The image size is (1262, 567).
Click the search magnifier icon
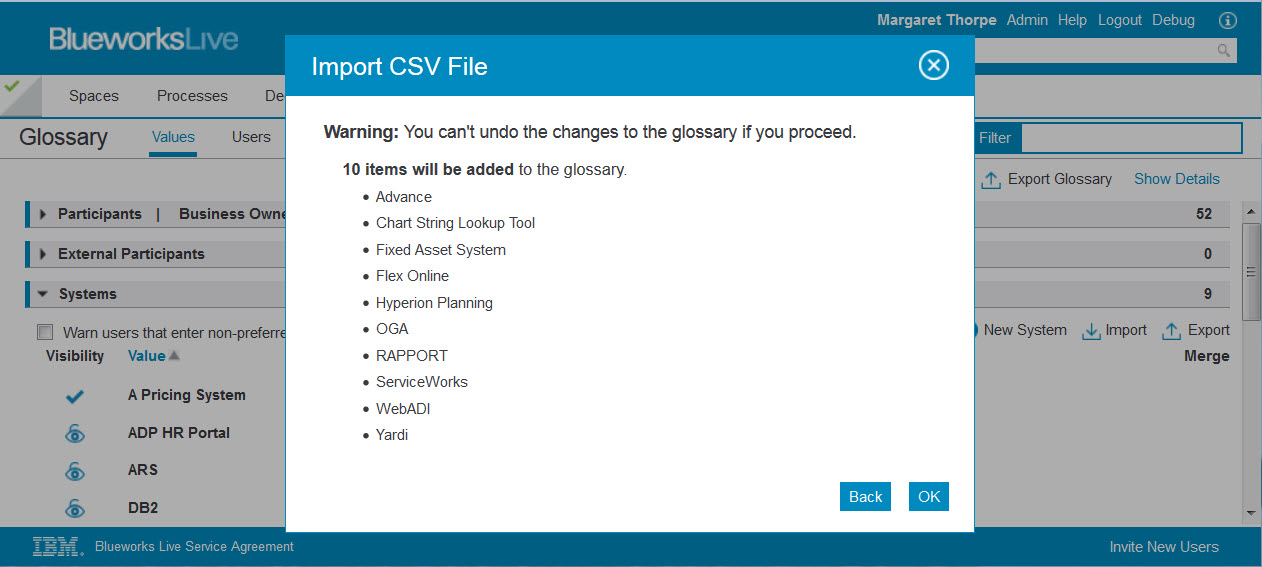point(1223,50)
